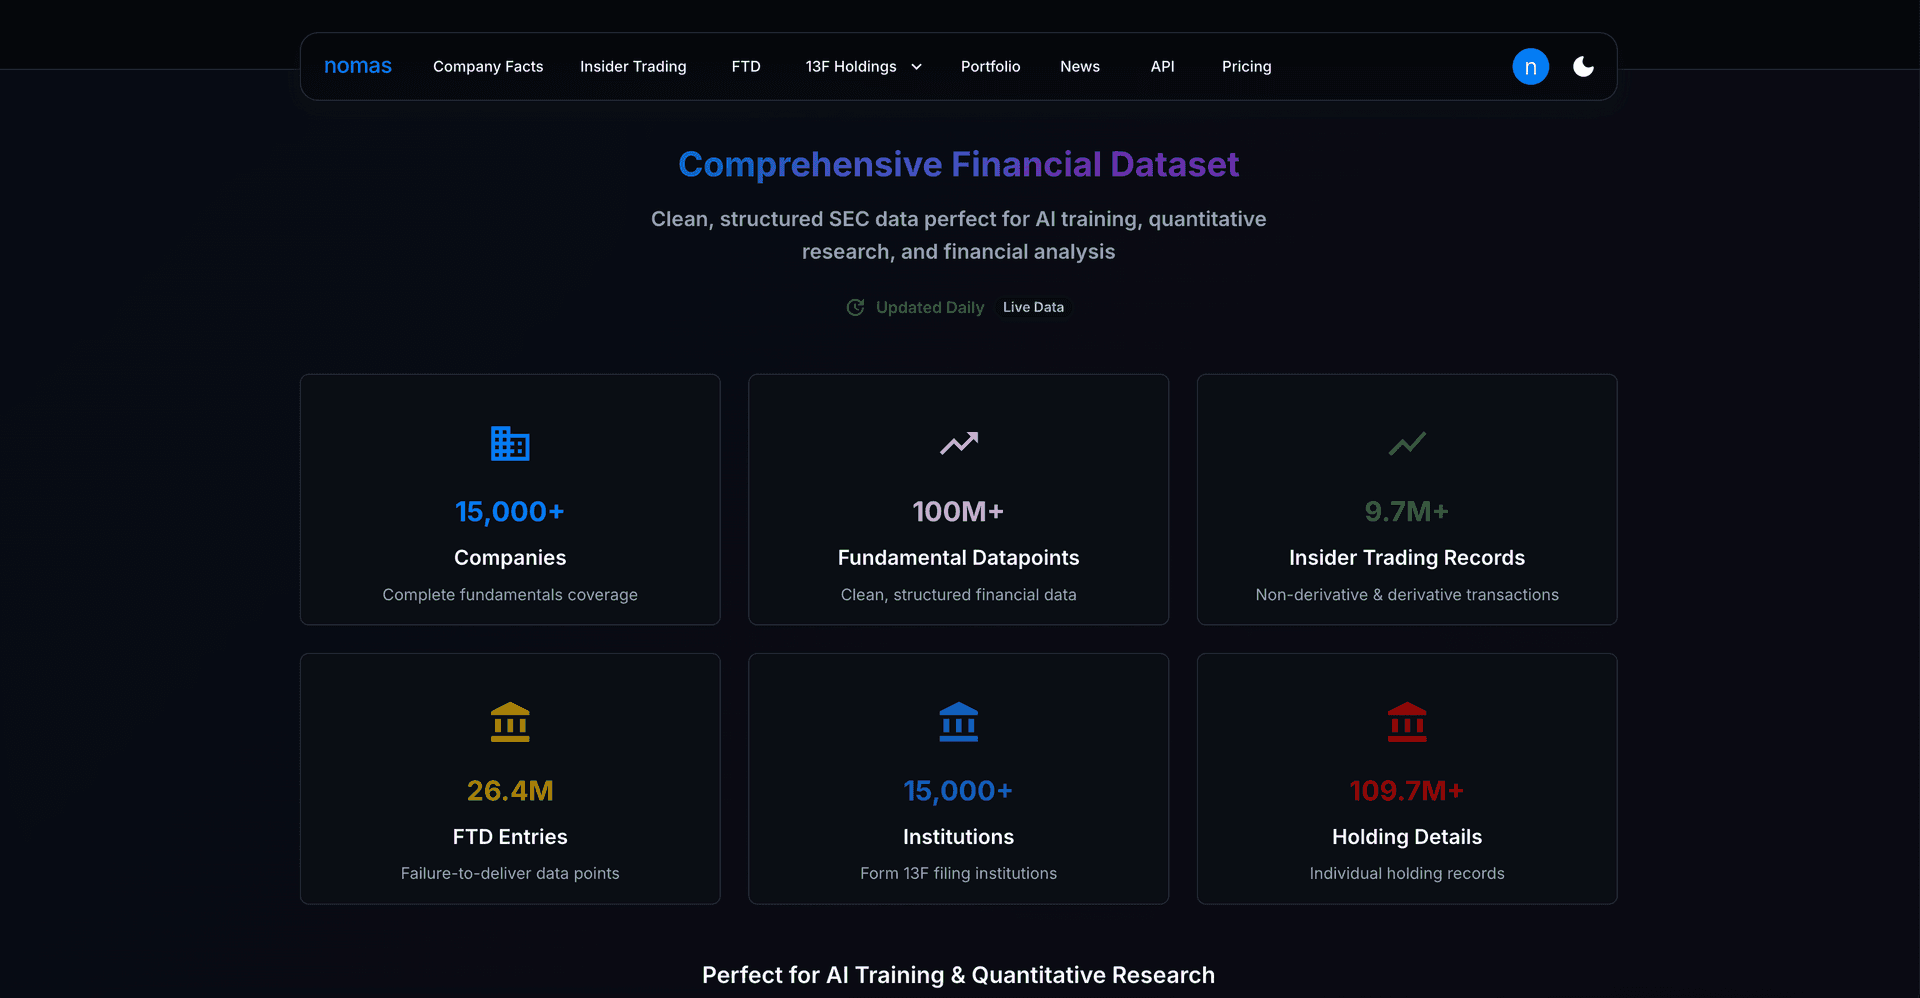Open the API page link
This screenshot has width=1920, height=998.
[x=1162, y=67]
